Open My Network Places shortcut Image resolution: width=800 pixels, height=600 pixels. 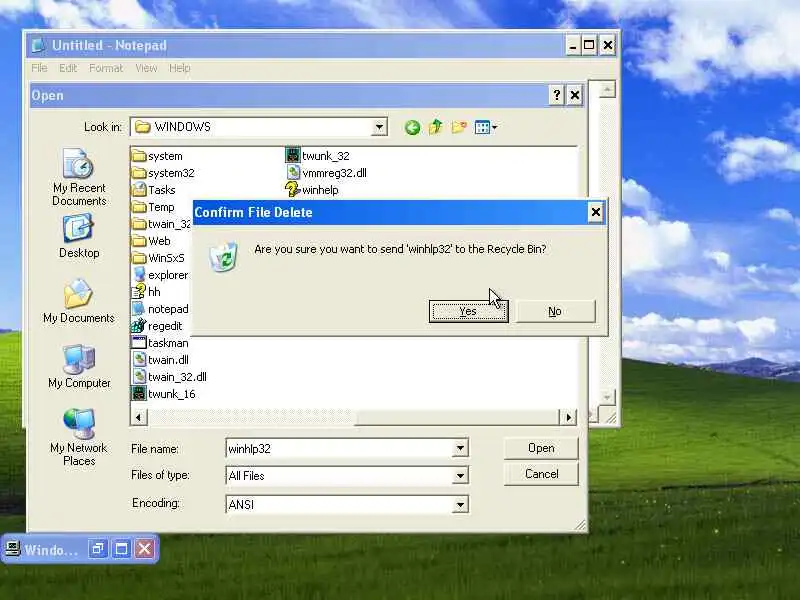tap(79, 437)
